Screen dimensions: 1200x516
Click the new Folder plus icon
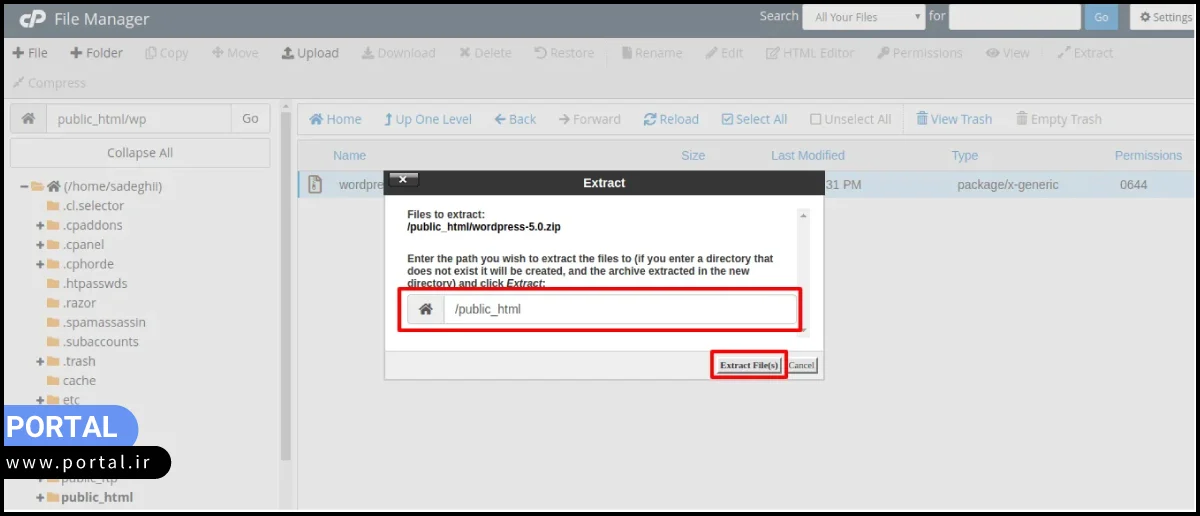coord(76,53)
